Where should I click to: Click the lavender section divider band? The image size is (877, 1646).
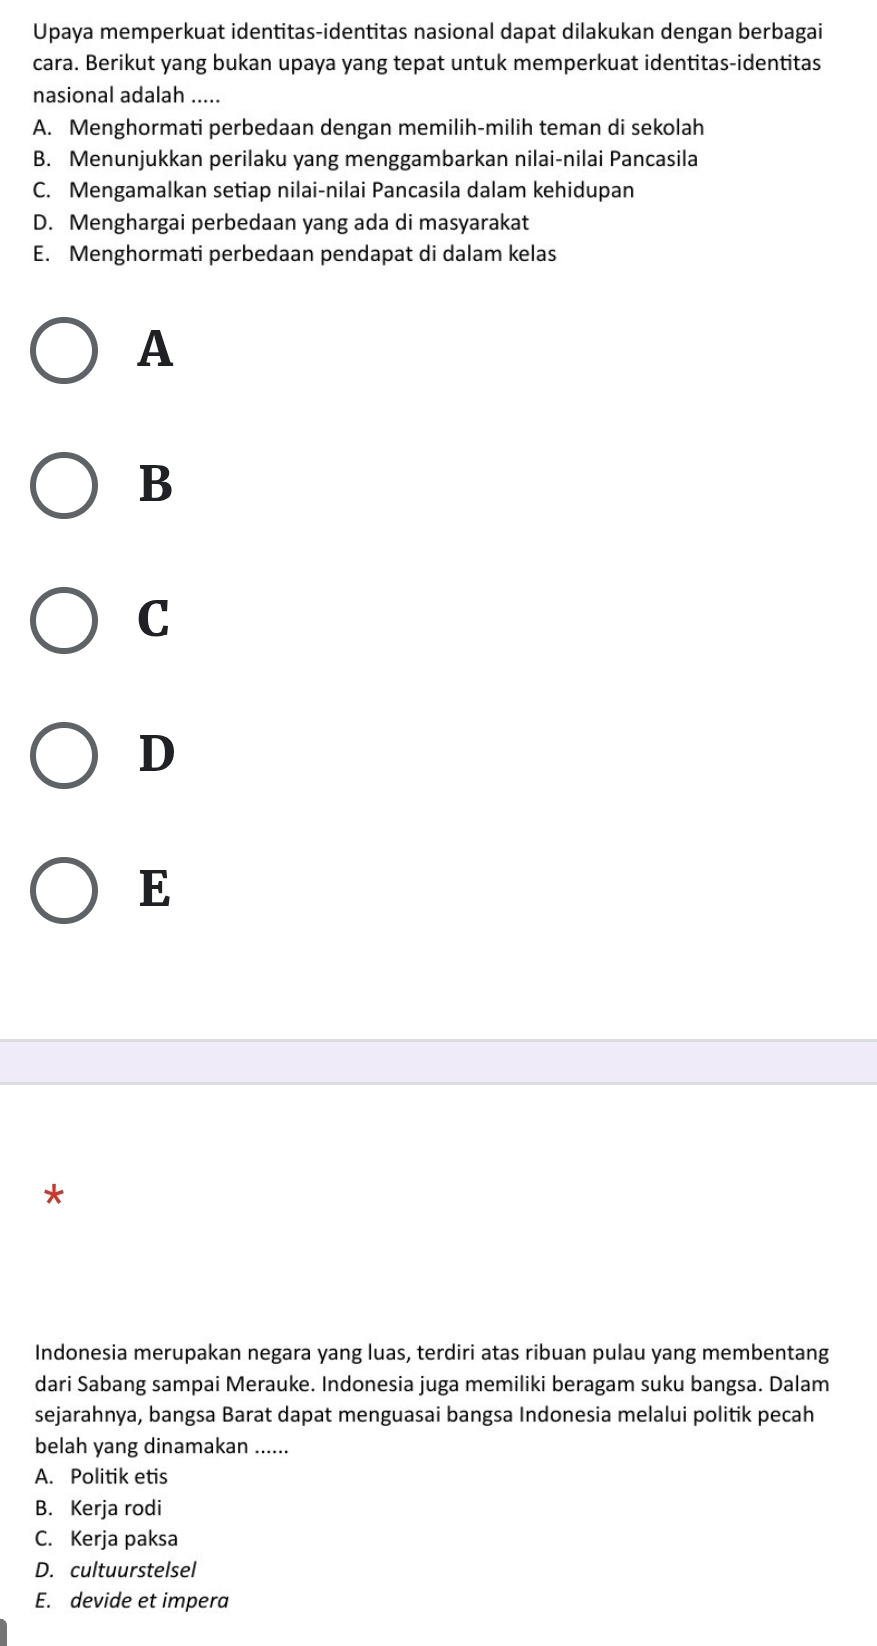(438, 1062)
